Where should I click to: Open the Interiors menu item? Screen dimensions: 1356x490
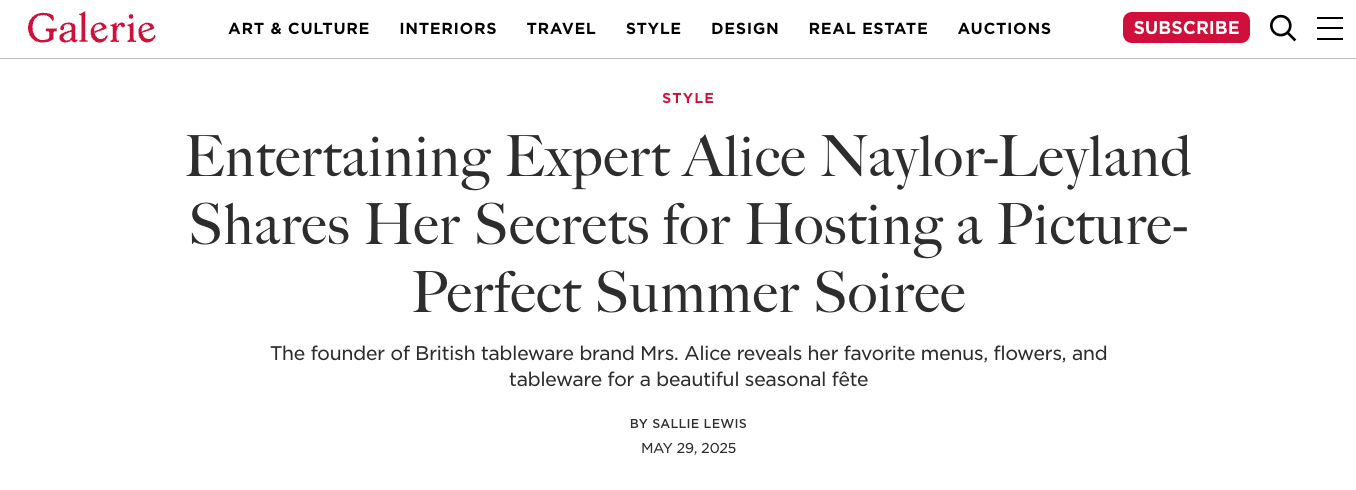point(448,29)
